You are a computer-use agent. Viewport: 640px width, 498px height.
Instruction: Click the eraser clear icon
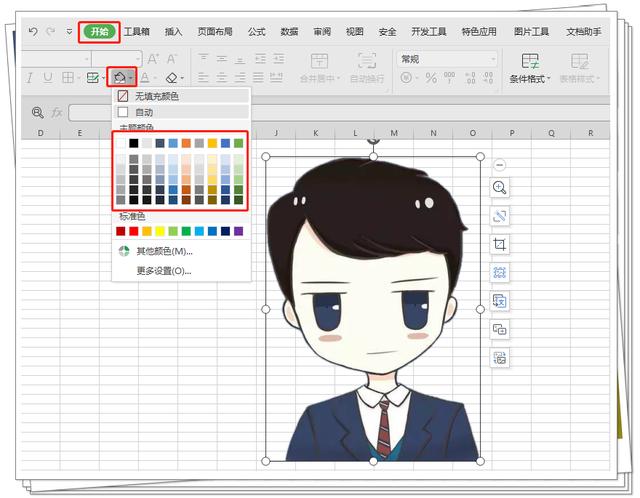(172, 78)
